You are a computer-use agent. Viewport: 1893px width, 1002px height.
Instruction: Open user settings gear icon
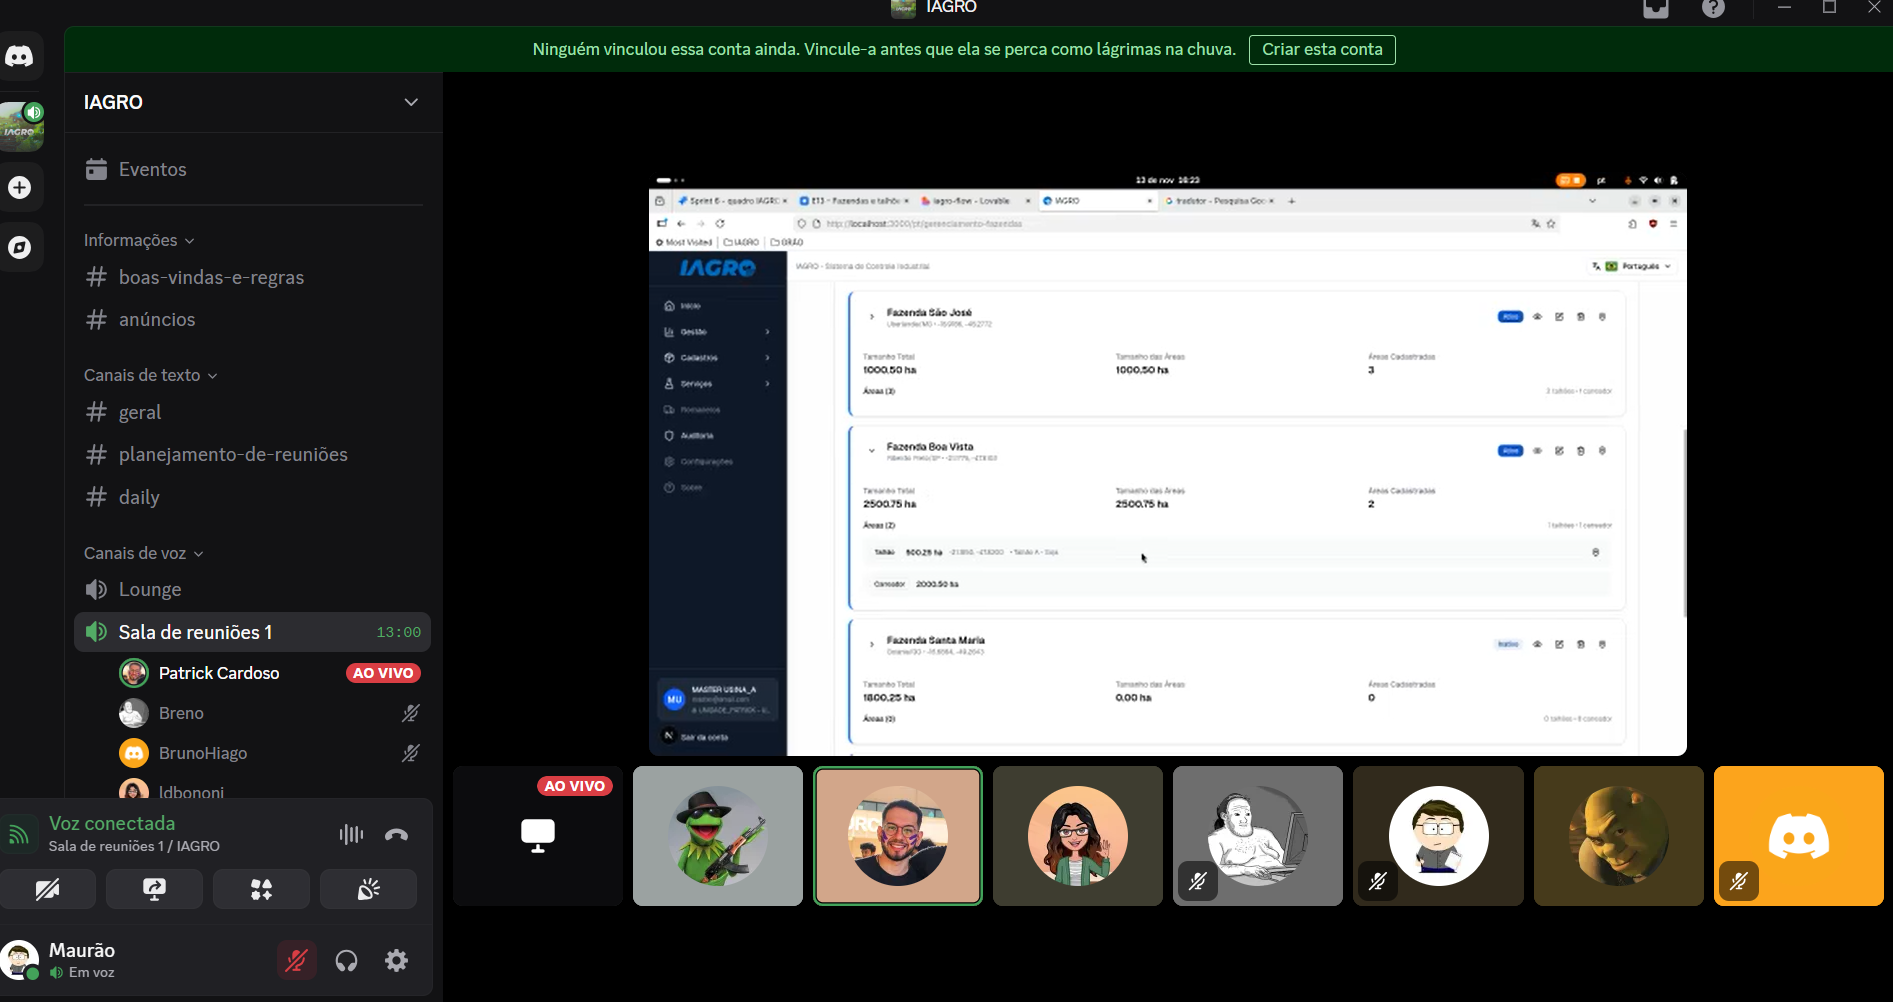tap(397, 961)
